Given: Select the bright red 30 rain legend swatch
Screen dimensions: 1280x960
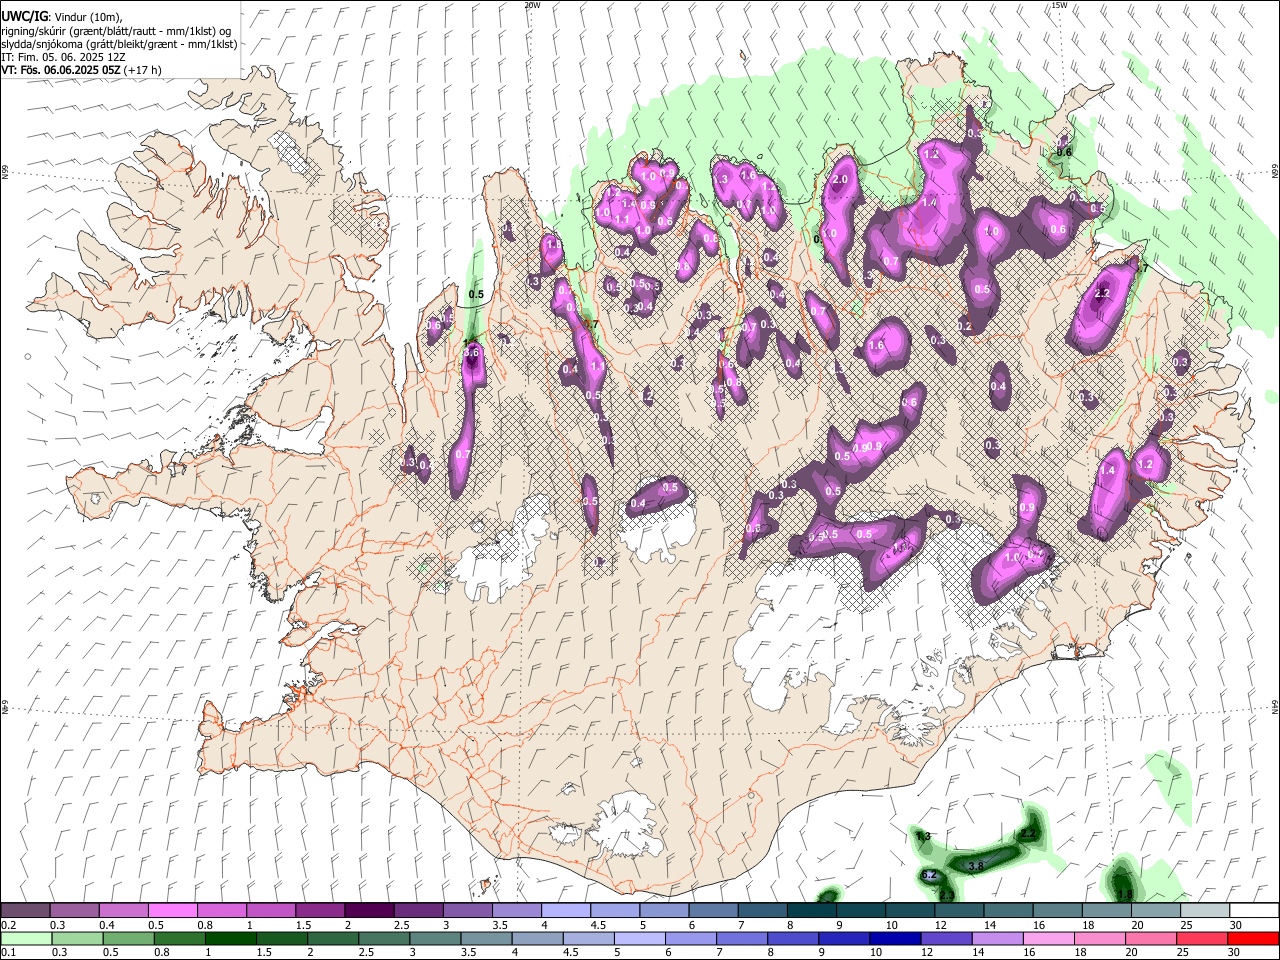Looking at the screenshot, I should tap(1252, 938).
